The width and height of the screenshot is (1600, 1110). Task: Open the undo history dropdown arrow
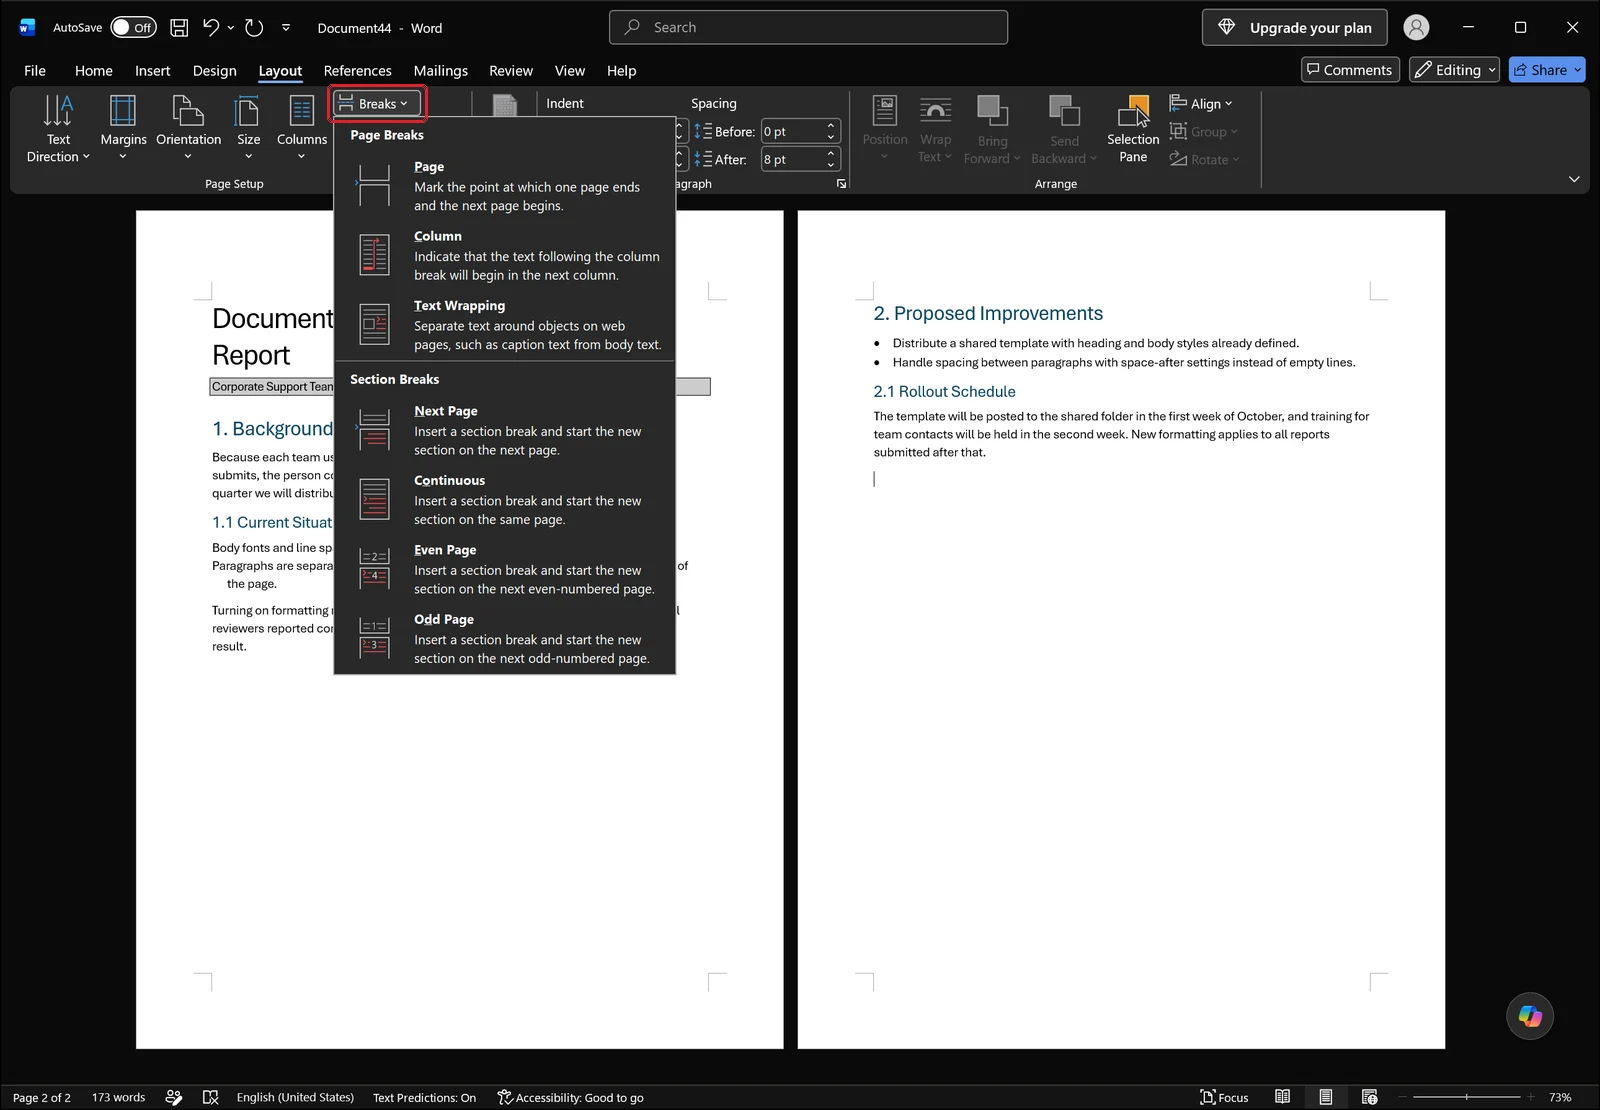231,28
